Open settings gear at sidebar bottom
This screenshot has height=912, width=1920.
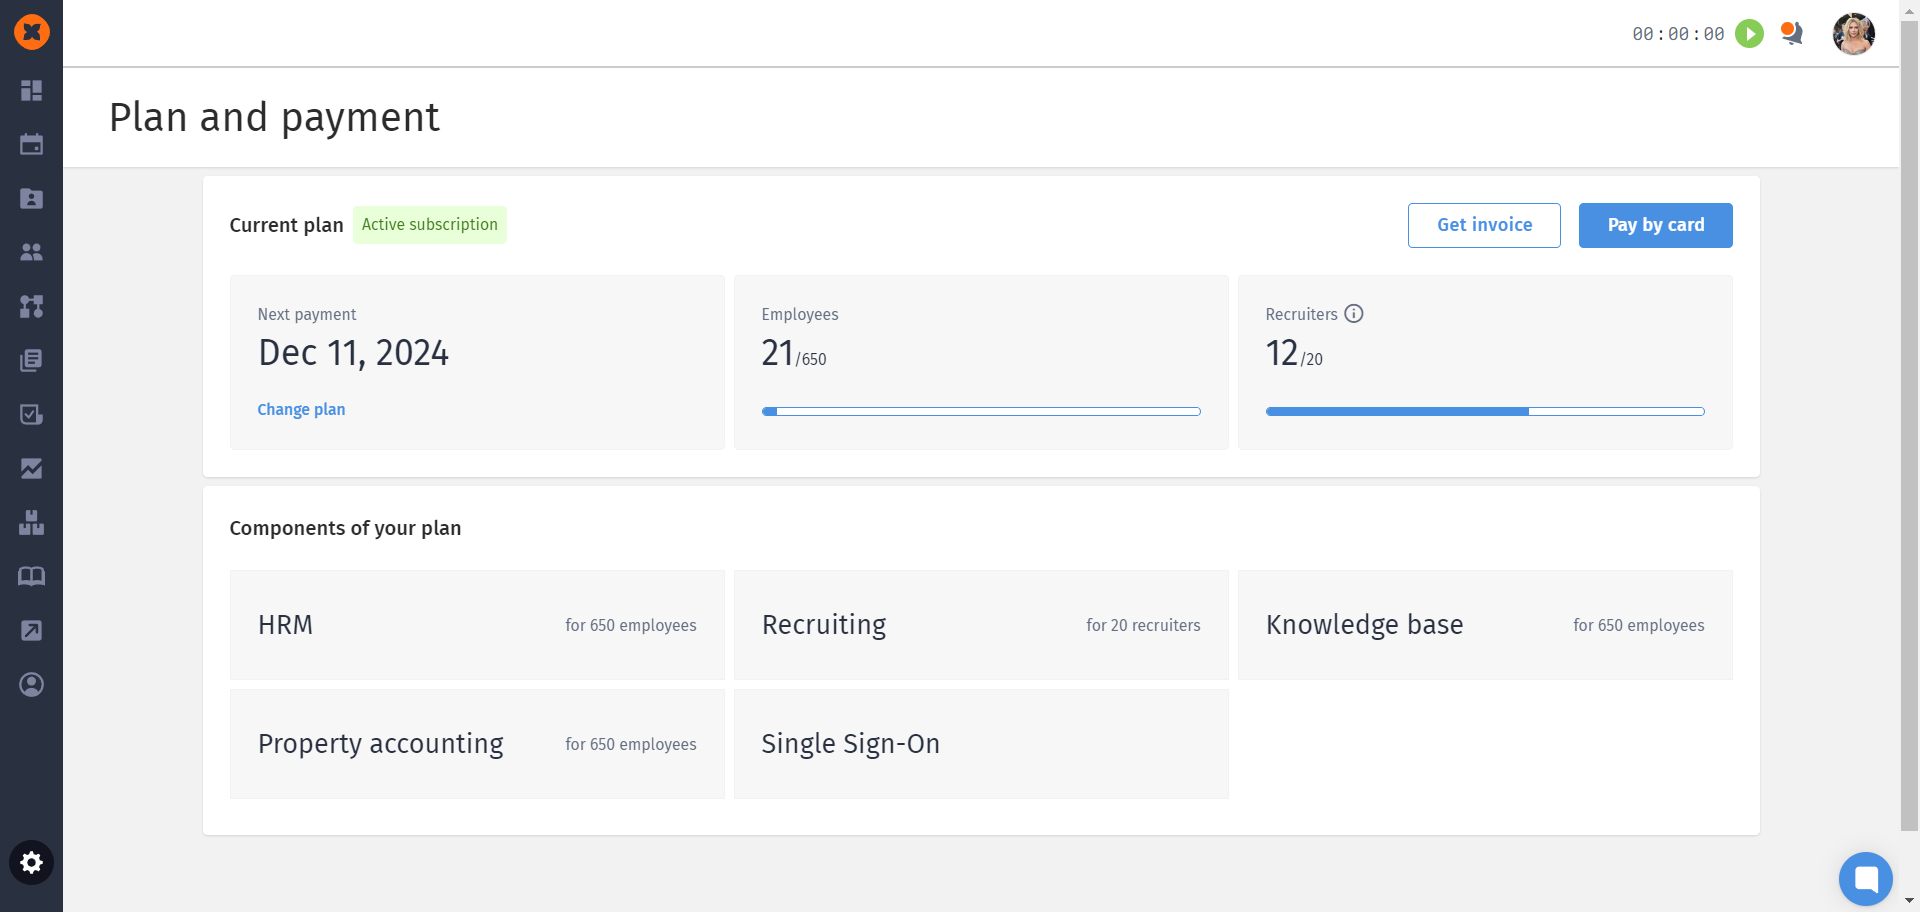pyautogui.click(x=32, y=863)
